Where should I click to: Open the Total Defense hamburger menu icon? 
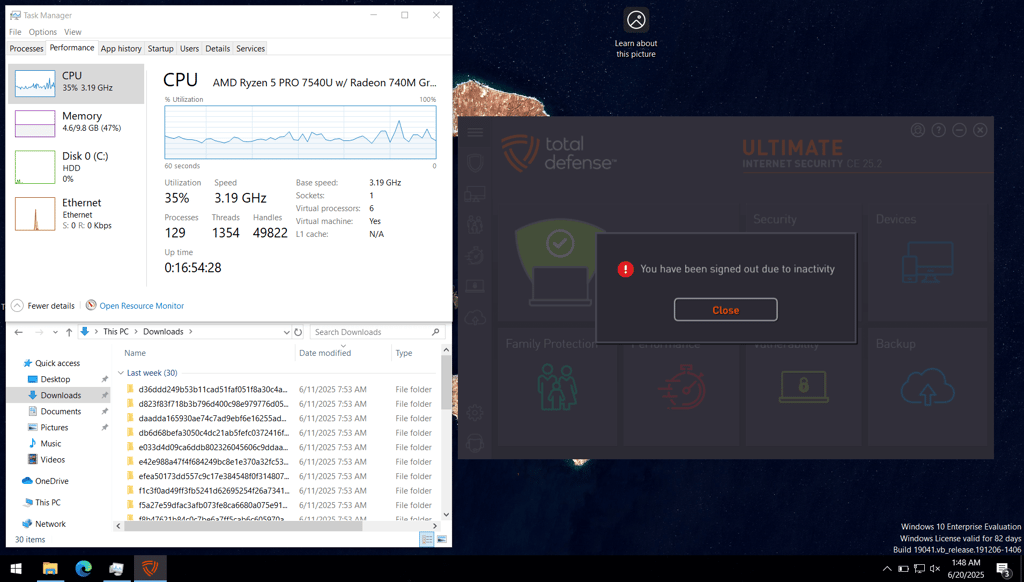pos(475,133)
